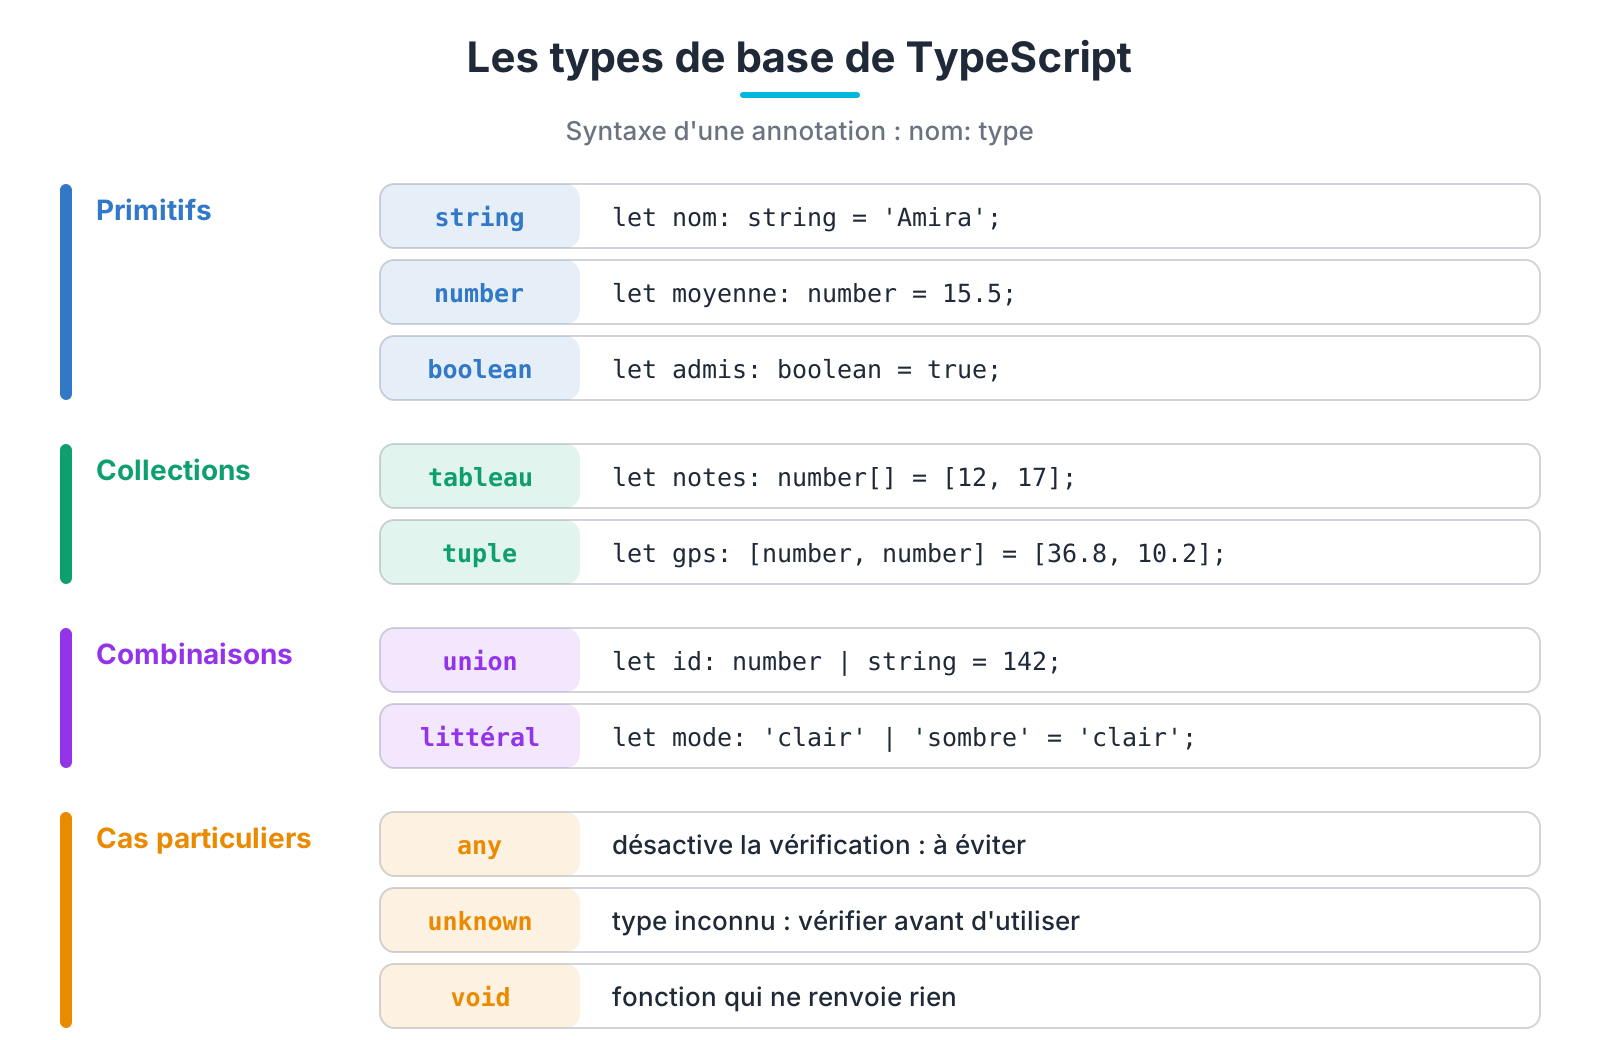Click the code 'let admis: boolean = true;'
Image resolution: width=1600 pixels, height=1040 pixels.
(806, 369)
